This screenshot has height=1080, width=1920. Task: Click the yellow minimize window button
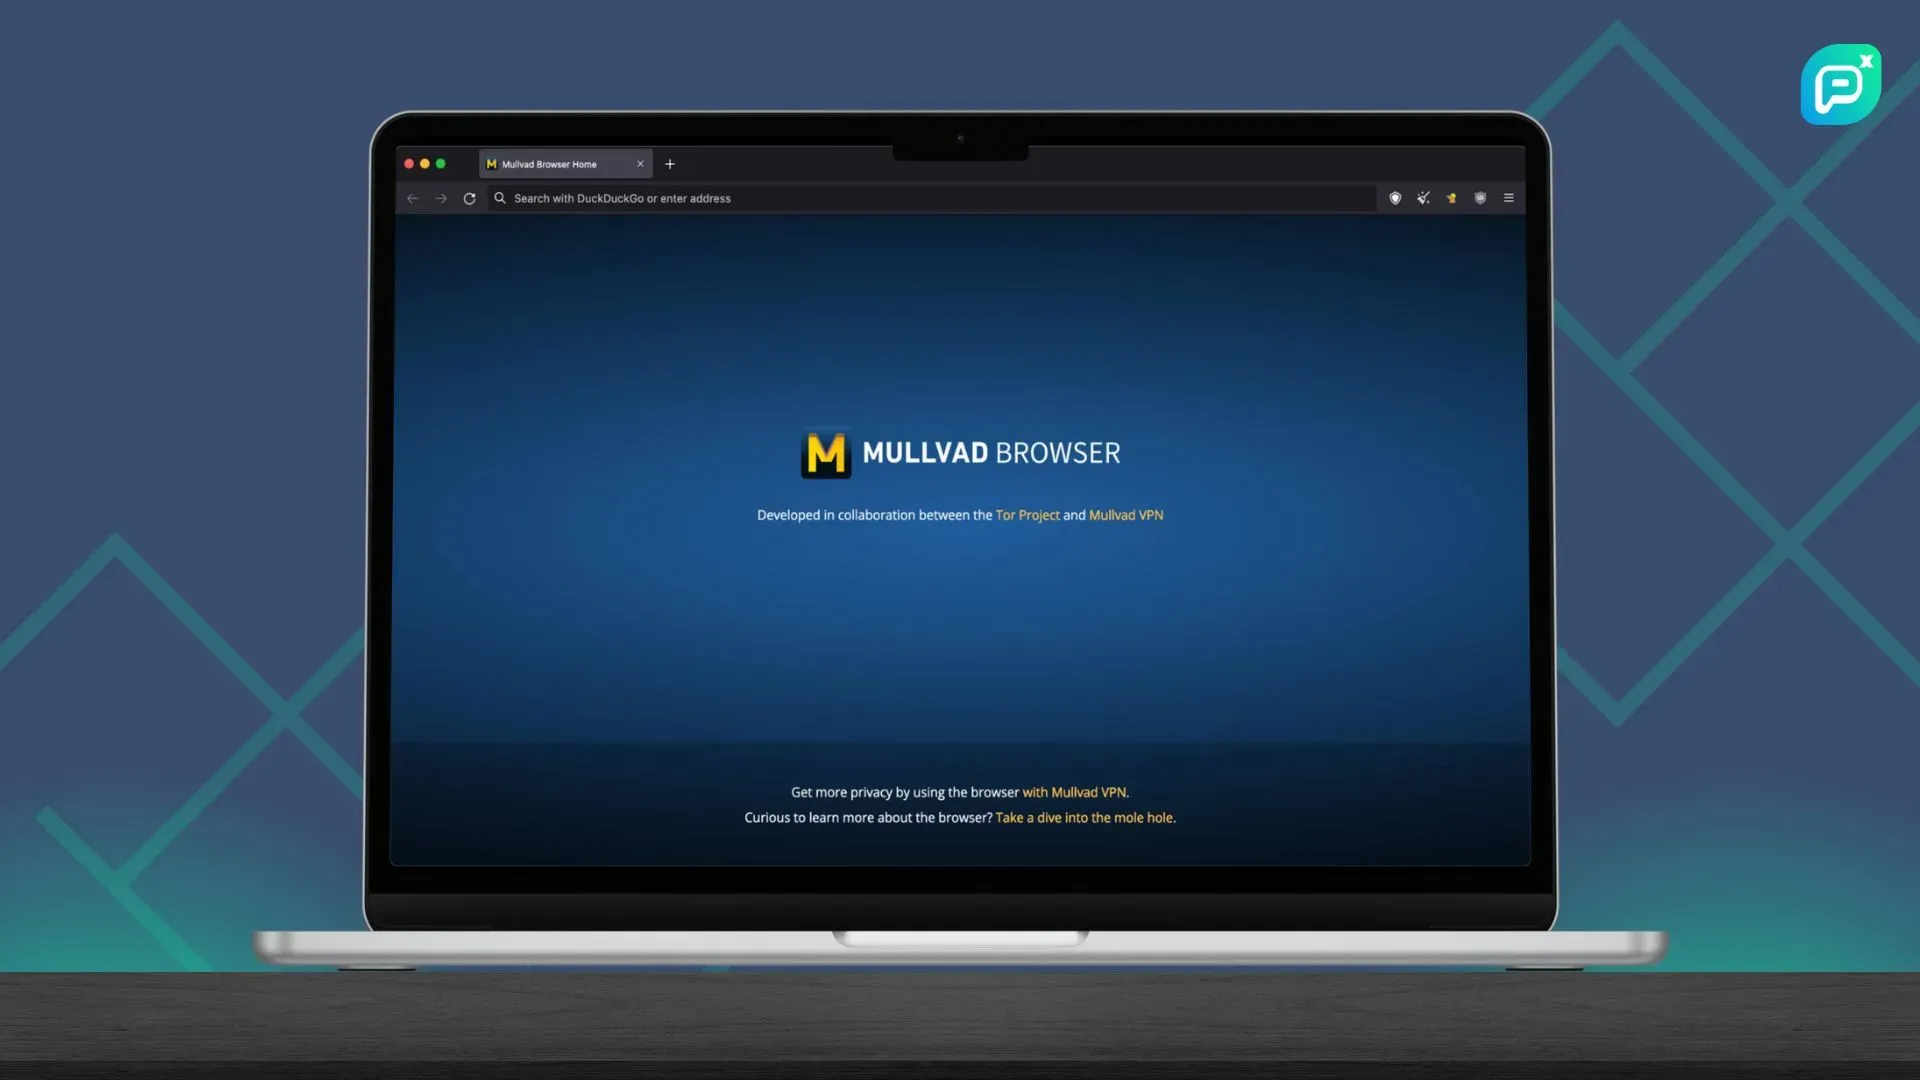[x=425, y=164]
